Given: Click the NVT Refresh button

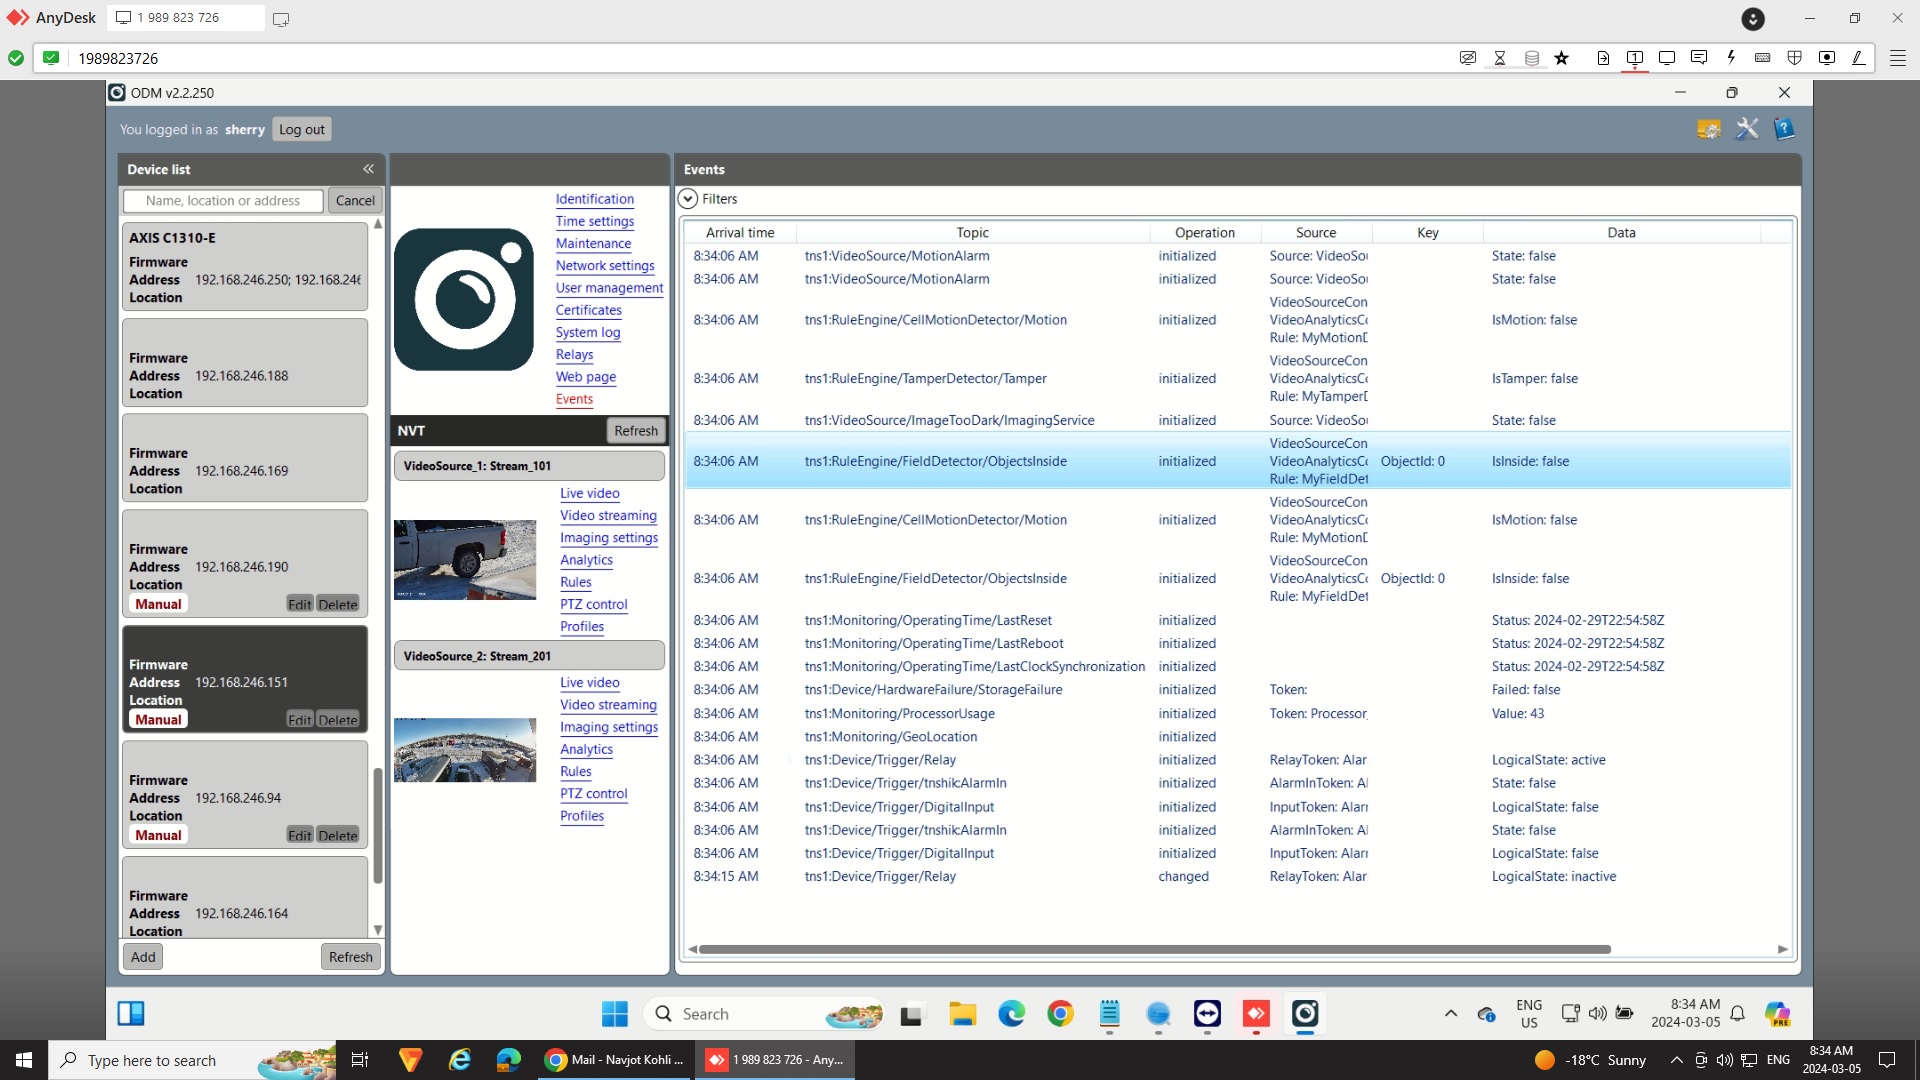Looking at the screenshot, I should (636, 431).
